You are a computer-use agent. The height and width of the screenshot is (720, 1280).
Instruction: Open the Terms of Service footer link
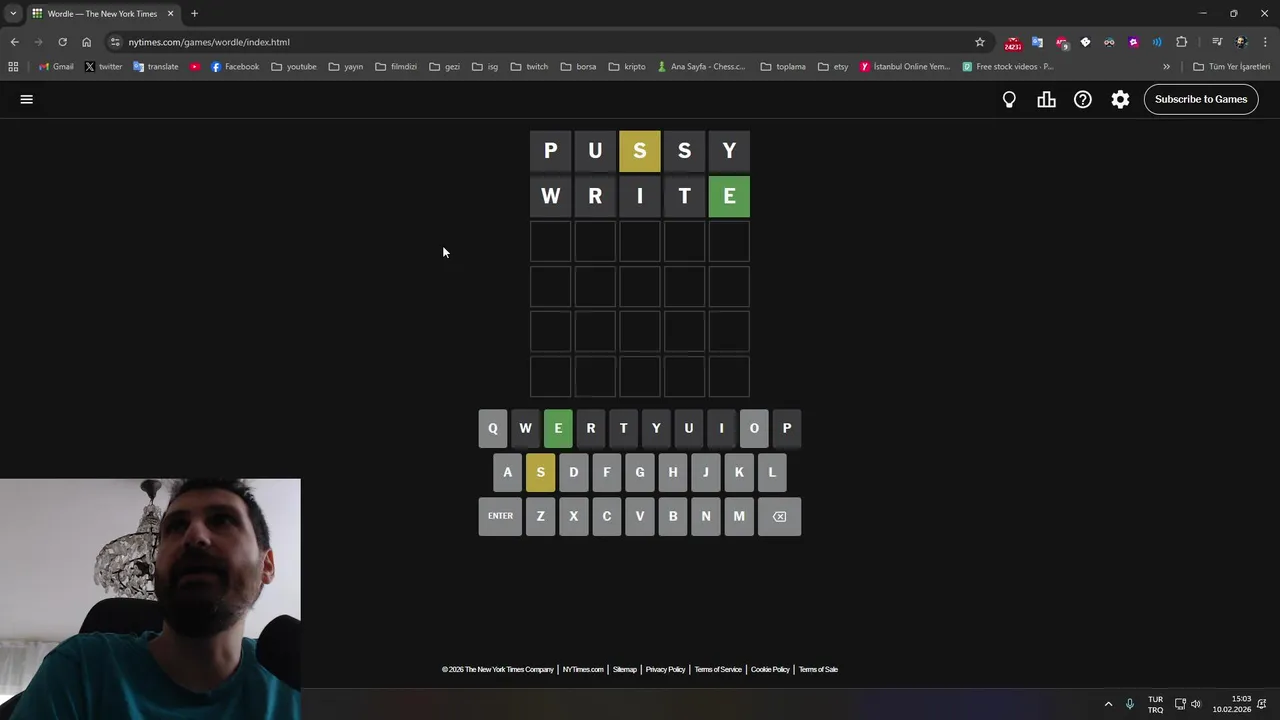(718, 670)
